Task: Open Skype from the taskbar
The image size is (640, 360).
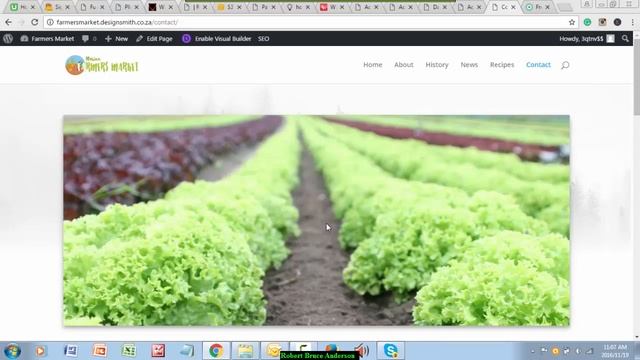Action: coord(391,351)
